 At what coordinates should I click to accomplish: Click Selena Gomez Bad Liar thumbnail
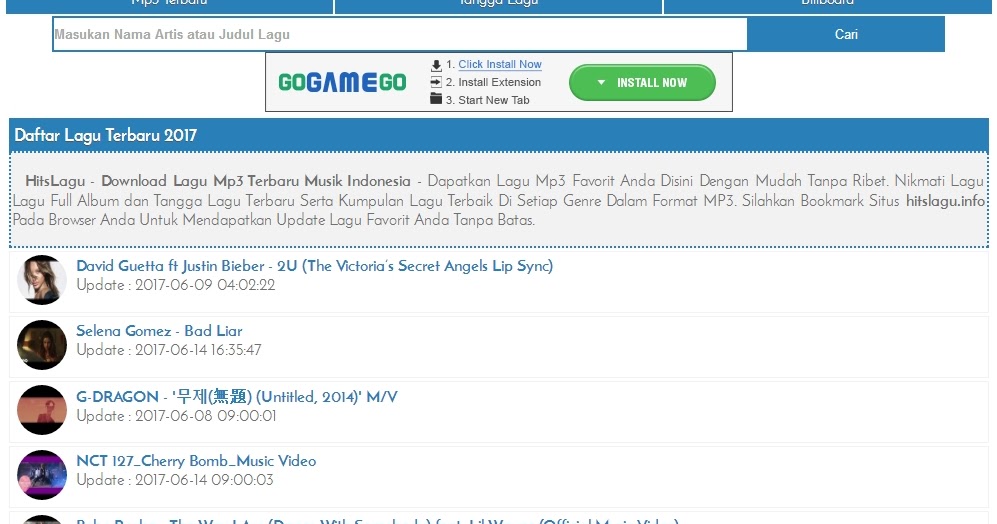click(x=42, y=345)
